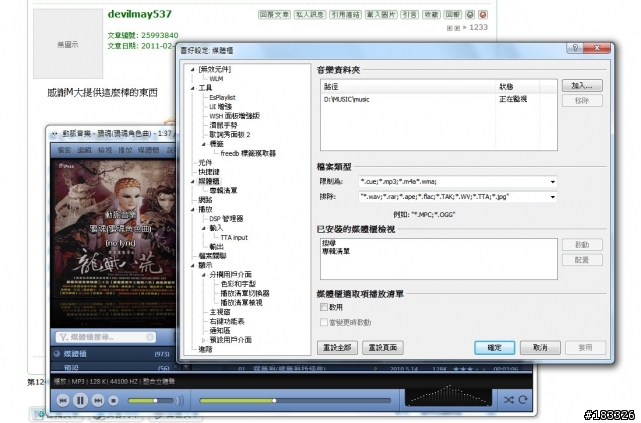The height and width of the screenshot is (423, 641).
Task: Select 專輯清單 in installed viewers list
Action: point(336,251)
